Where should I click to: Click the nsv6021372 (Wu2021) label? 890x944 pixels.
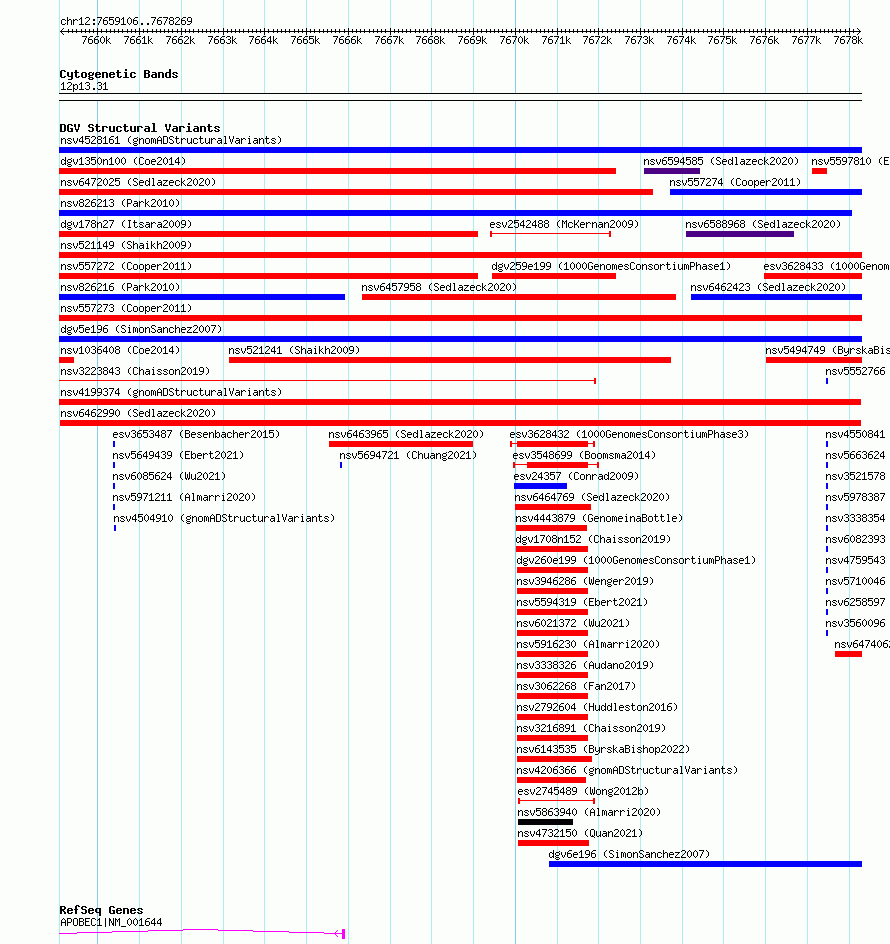coord(573,624)
